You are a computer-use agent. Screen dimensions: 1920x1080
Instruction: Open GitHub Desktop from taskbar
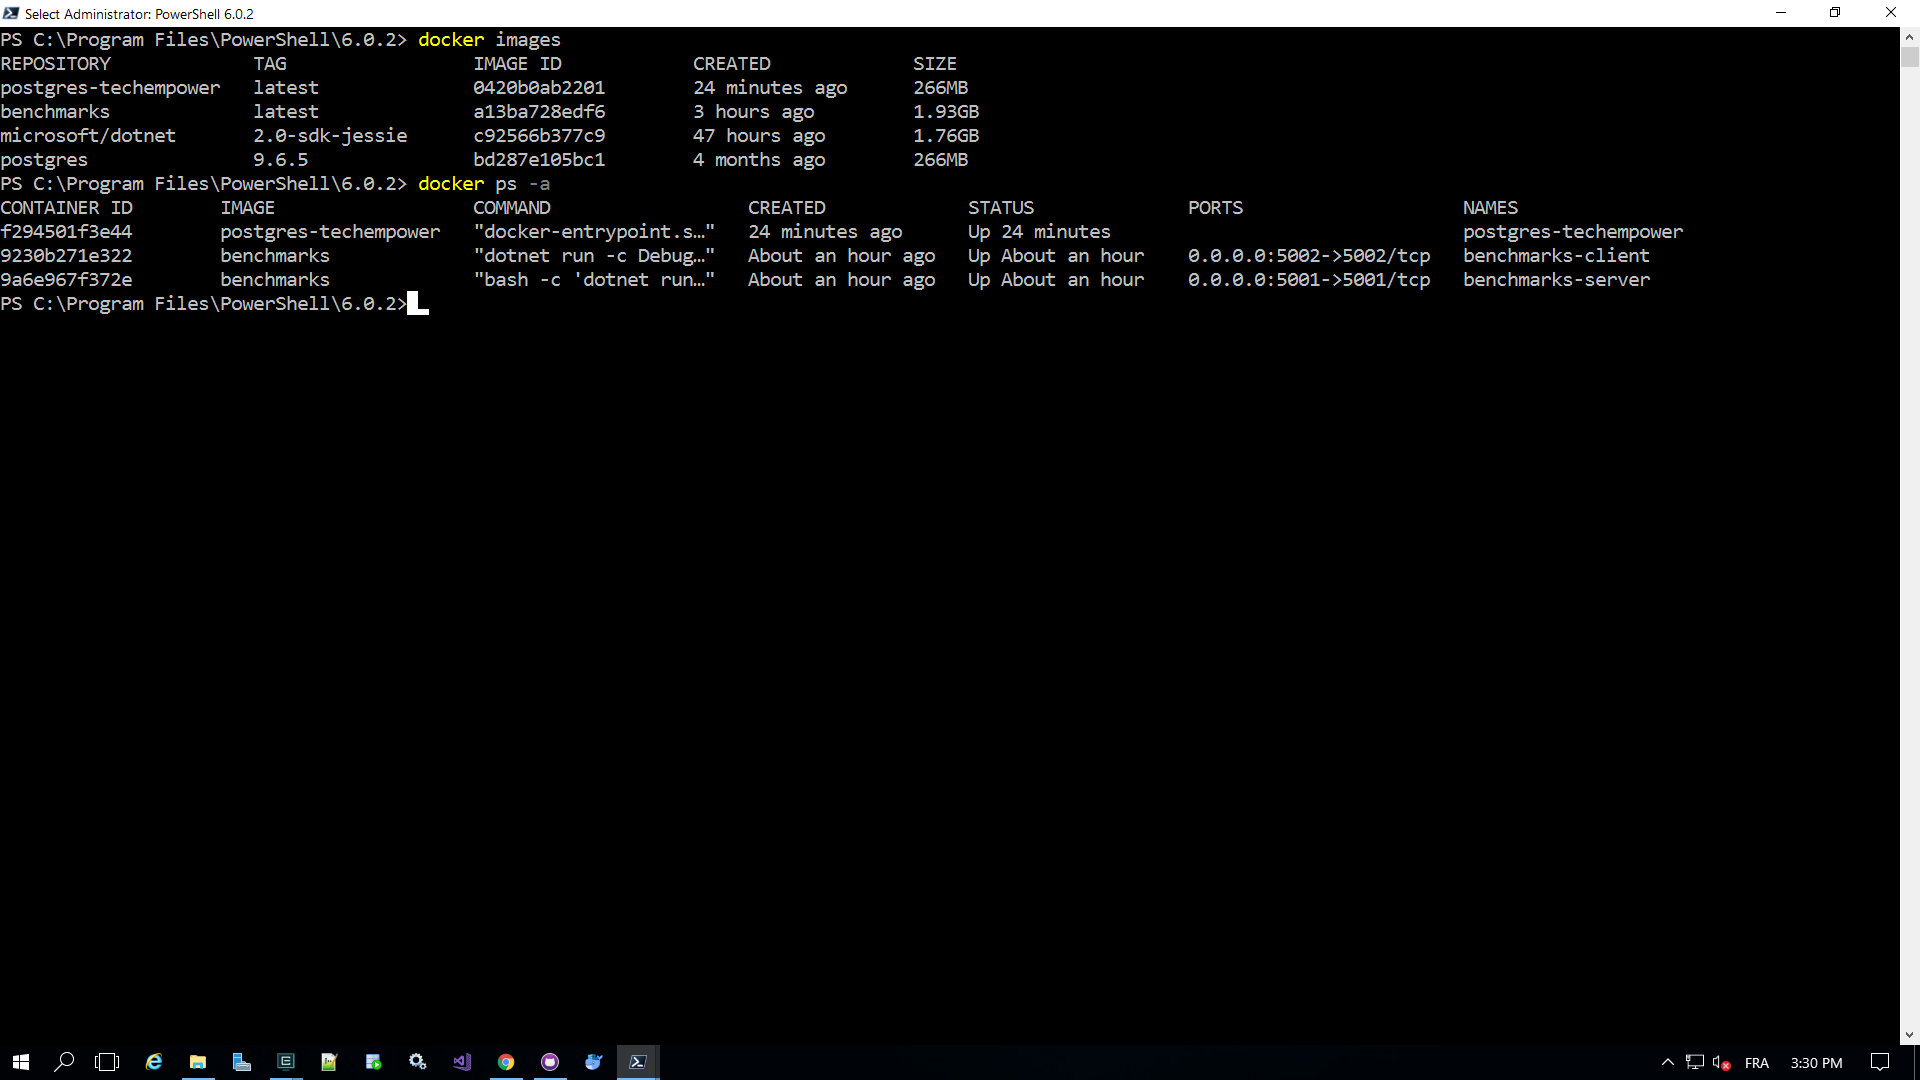(x=550, y=1062)
